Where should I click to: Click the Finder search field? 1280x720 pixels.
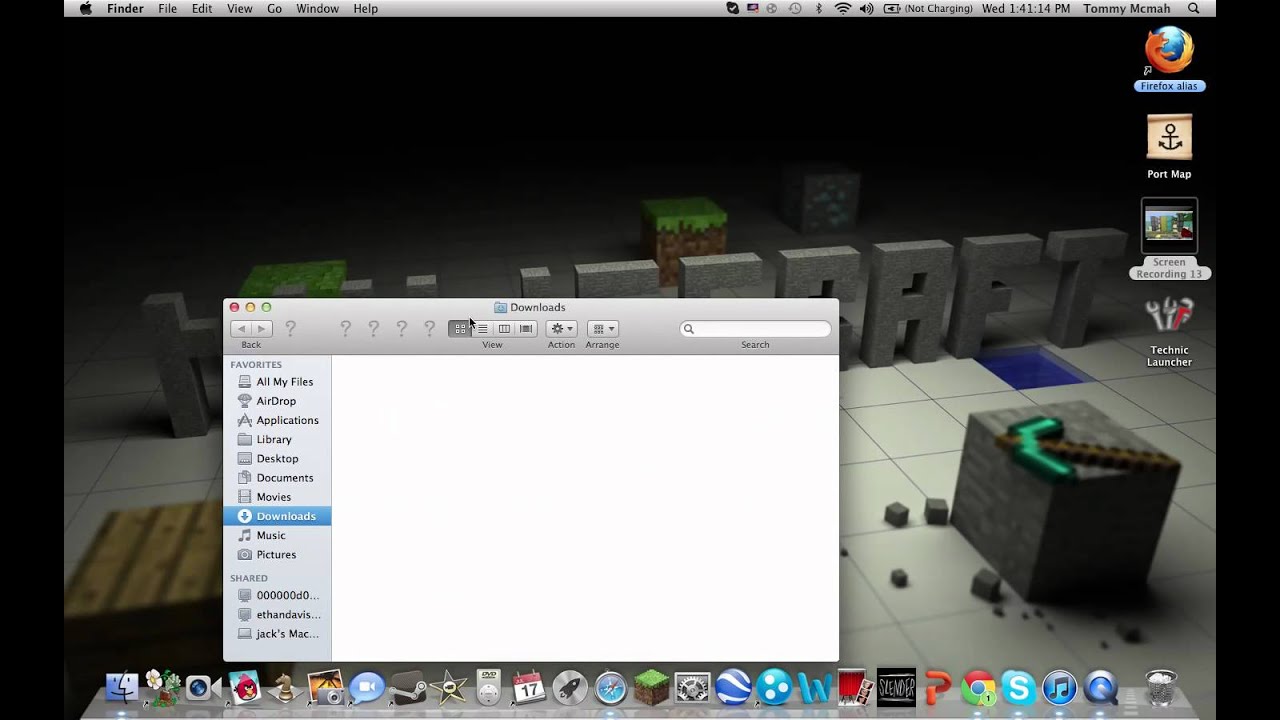[x=755, y=329]
